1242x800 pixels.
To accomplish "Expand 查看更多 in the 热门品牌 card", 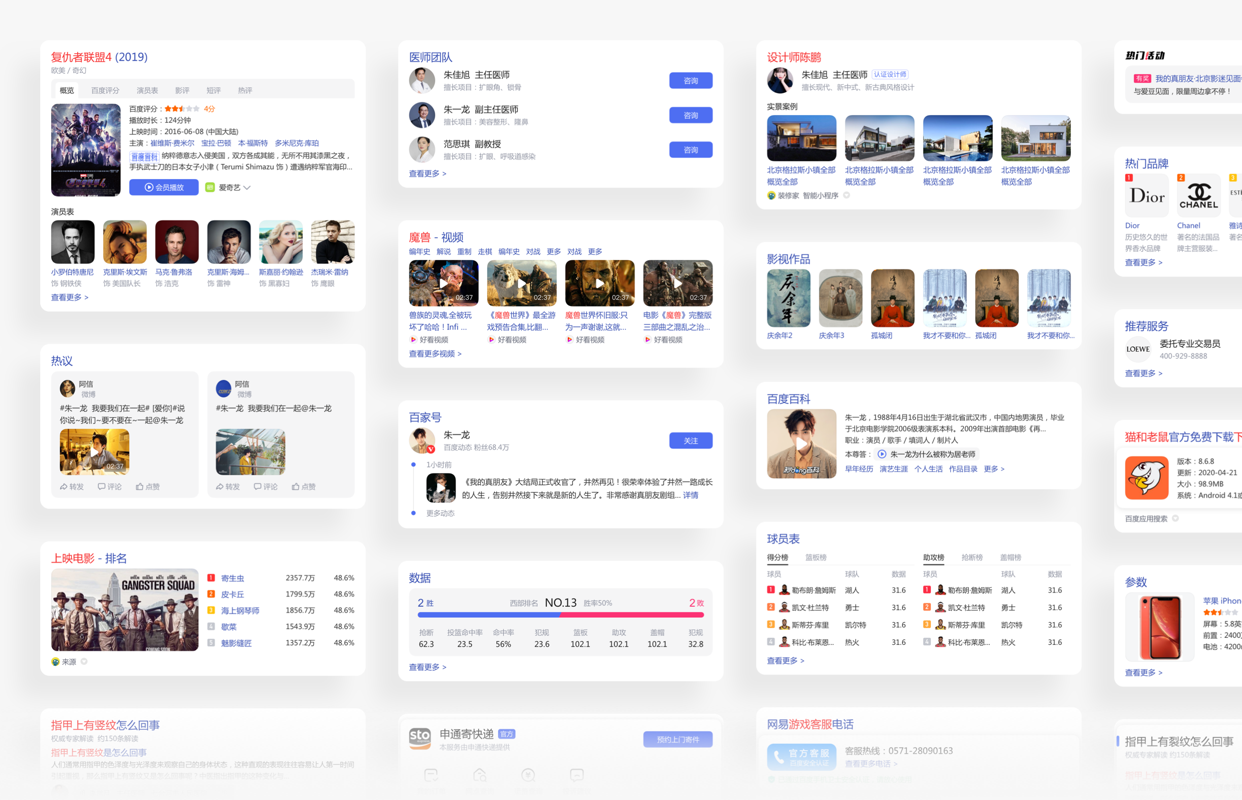I will [x=1143, y=263].
